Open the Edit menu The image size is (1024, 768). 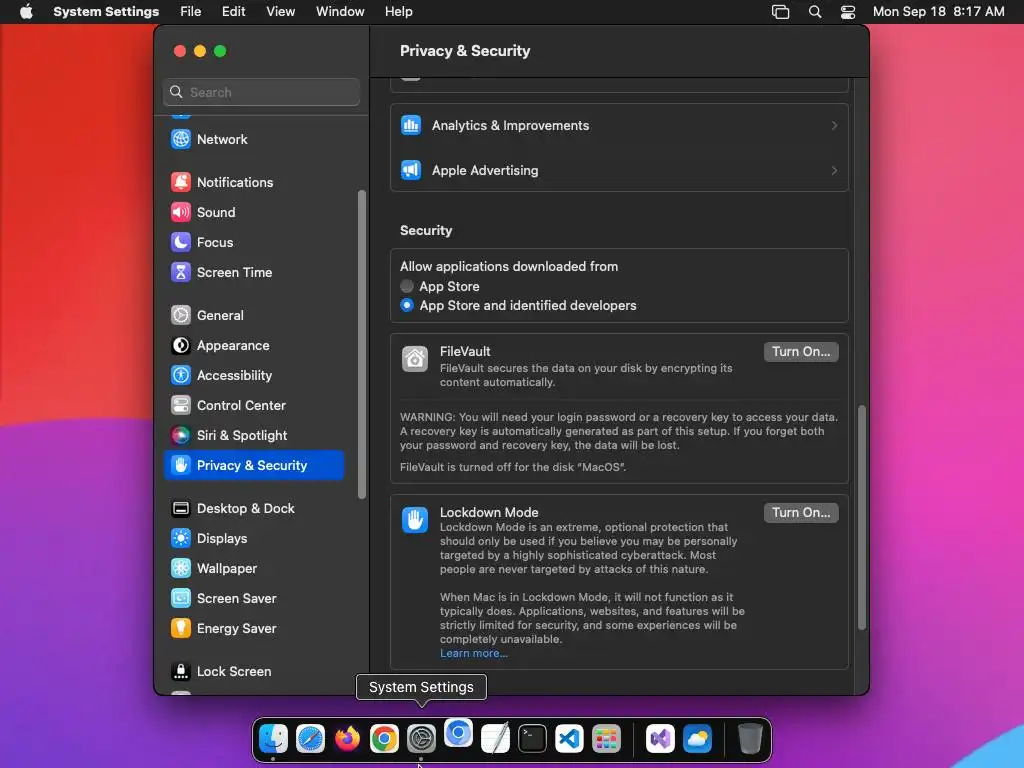click(233, 12)
